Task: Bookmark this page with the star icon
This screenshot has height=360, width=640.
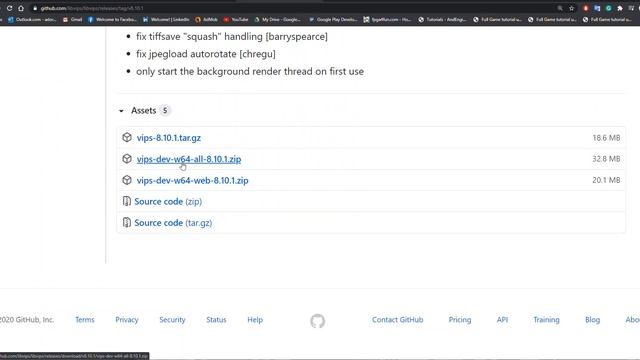Action: click(571, 8)
